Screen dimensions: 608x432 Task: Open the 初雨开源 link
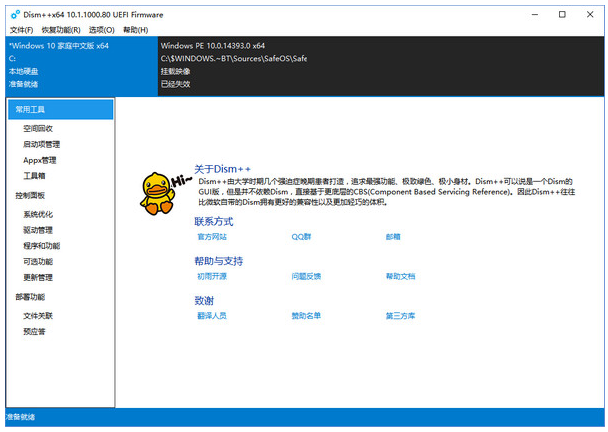[x=212, y=276]
